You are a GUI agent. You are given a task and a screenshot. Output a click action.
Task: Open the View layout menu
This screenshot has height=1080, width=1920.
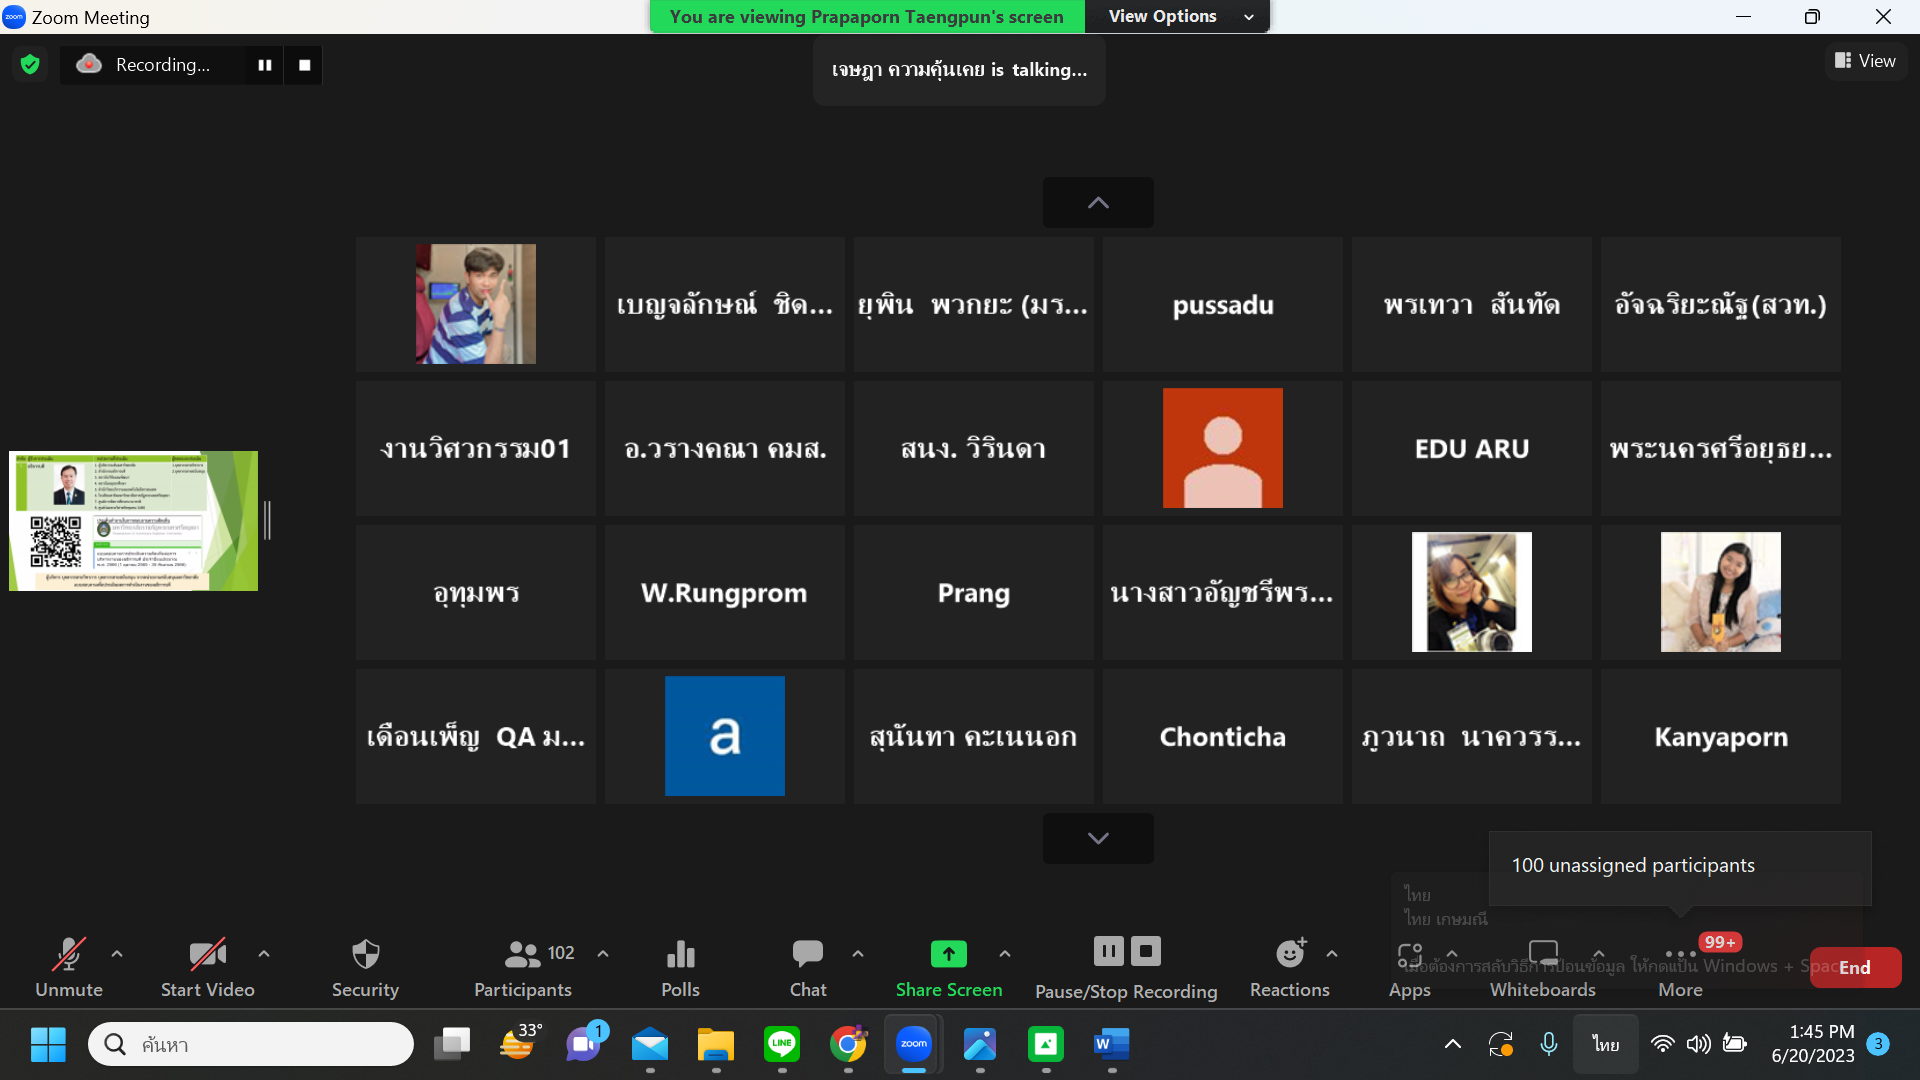point(1866,61)
